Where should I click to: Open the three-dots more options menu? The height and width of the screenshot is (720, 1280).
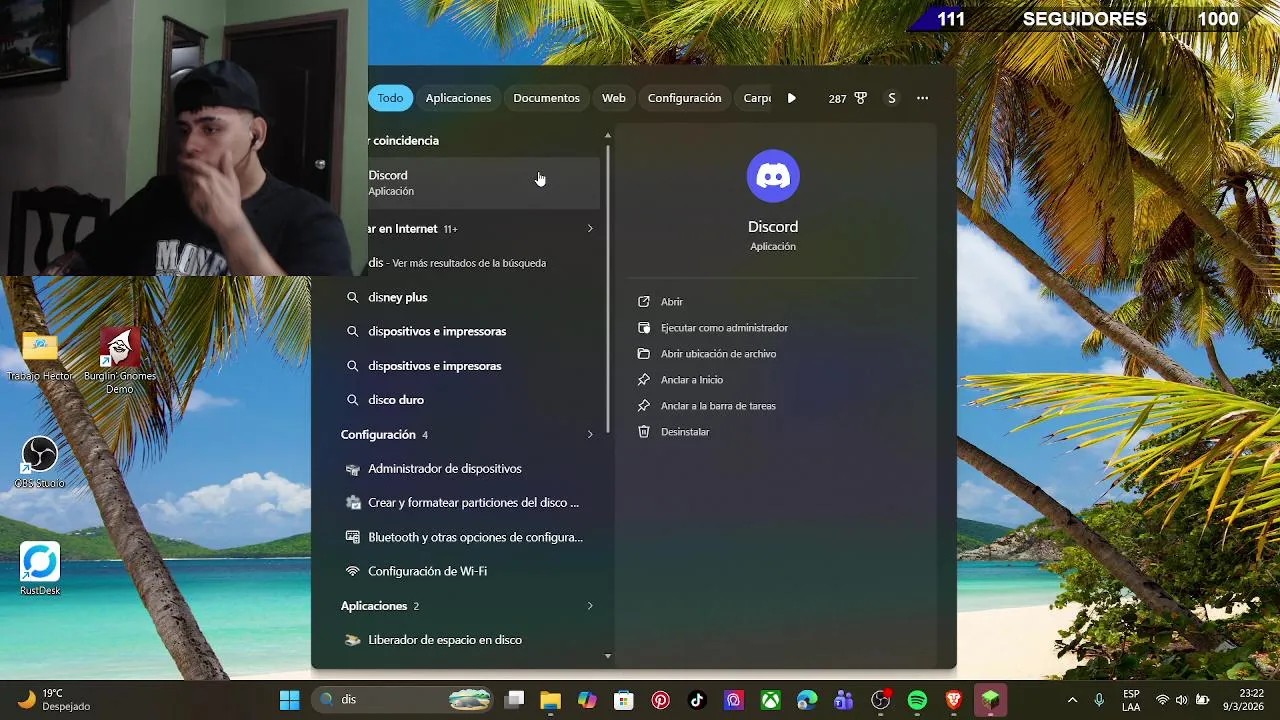click(922, 98)
